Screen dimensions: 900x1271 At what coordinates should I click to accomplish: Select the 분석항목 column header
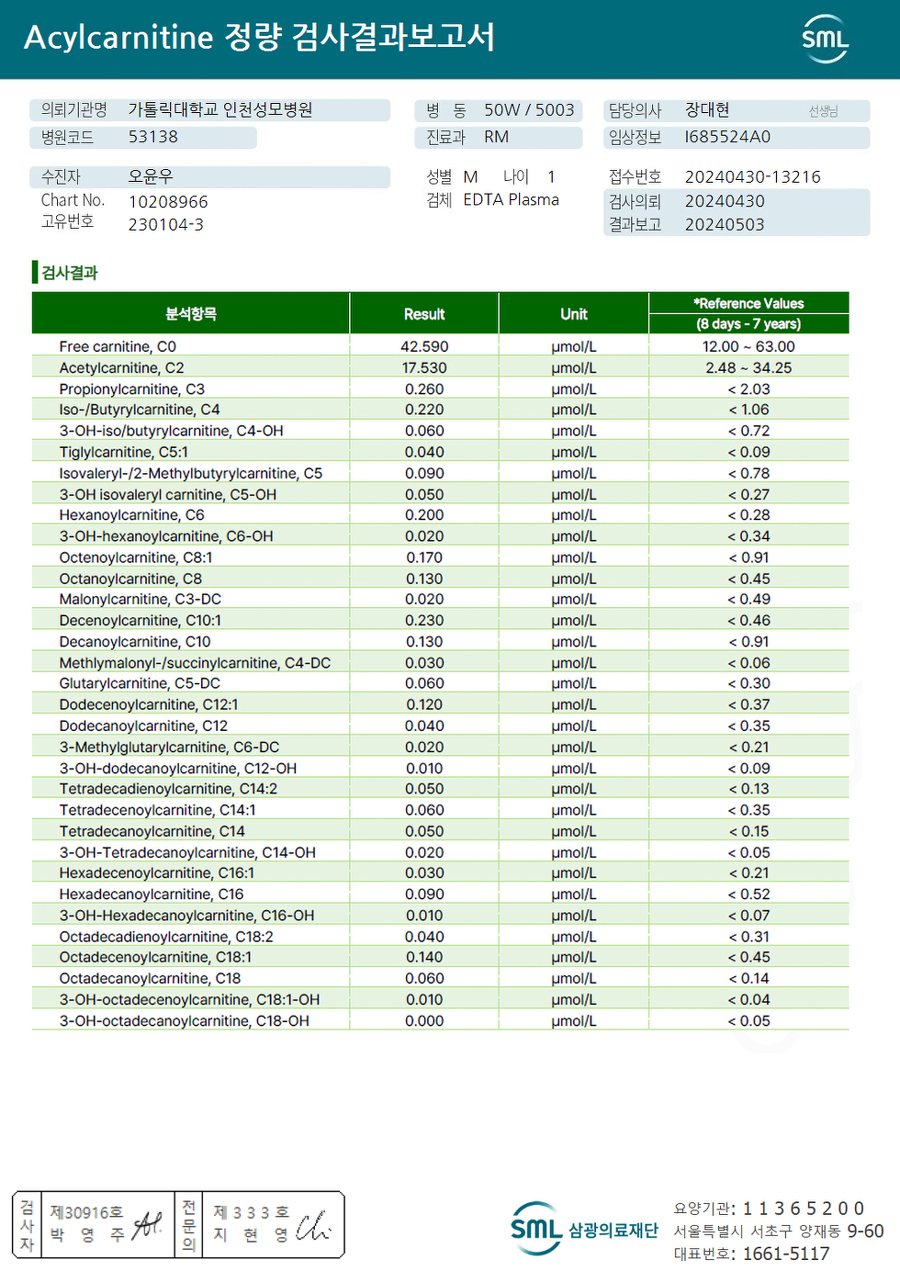[191, 313]
